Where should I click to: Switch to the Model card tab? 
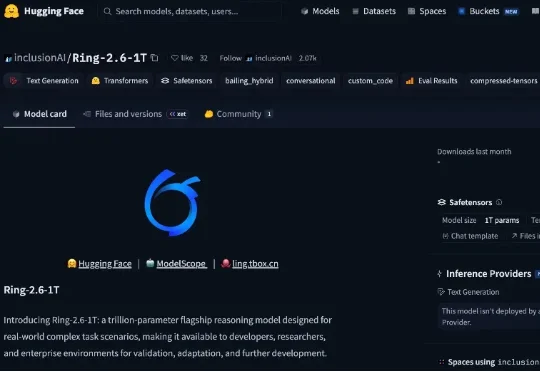tap(40, 114)
